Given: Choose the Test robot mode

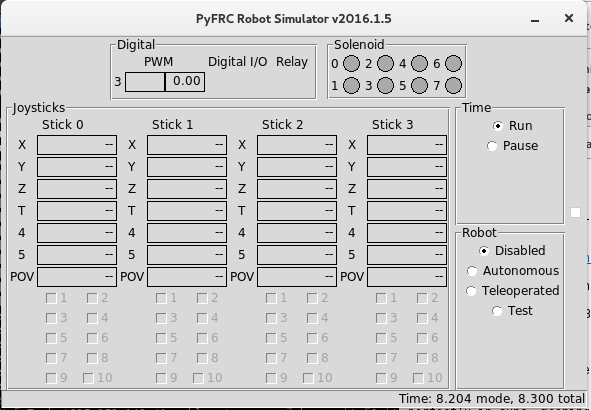Looking at the screenshot, I should (x=497, y=311).
